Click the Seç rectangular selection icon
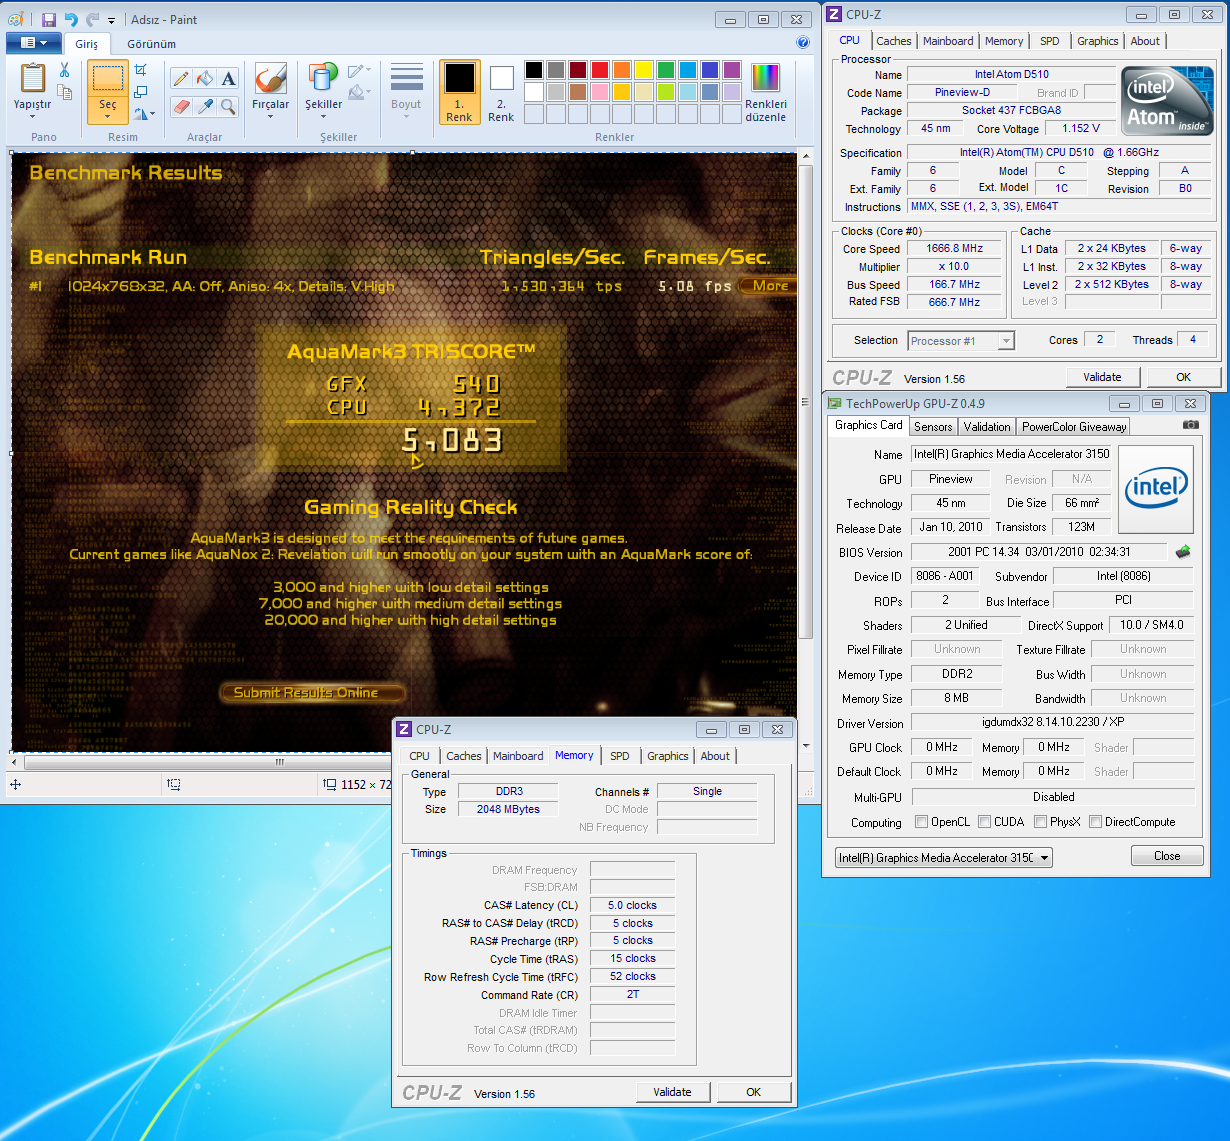1230x1141 pixels. [107, 79]
